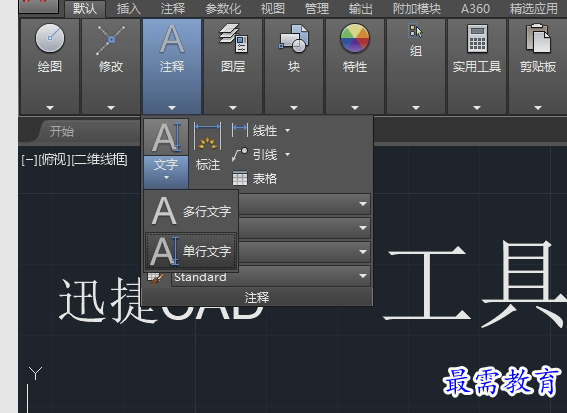Screen dimensions: 567x413
Task: Switch to the 插入 ribbon tab
Action: 128,8
